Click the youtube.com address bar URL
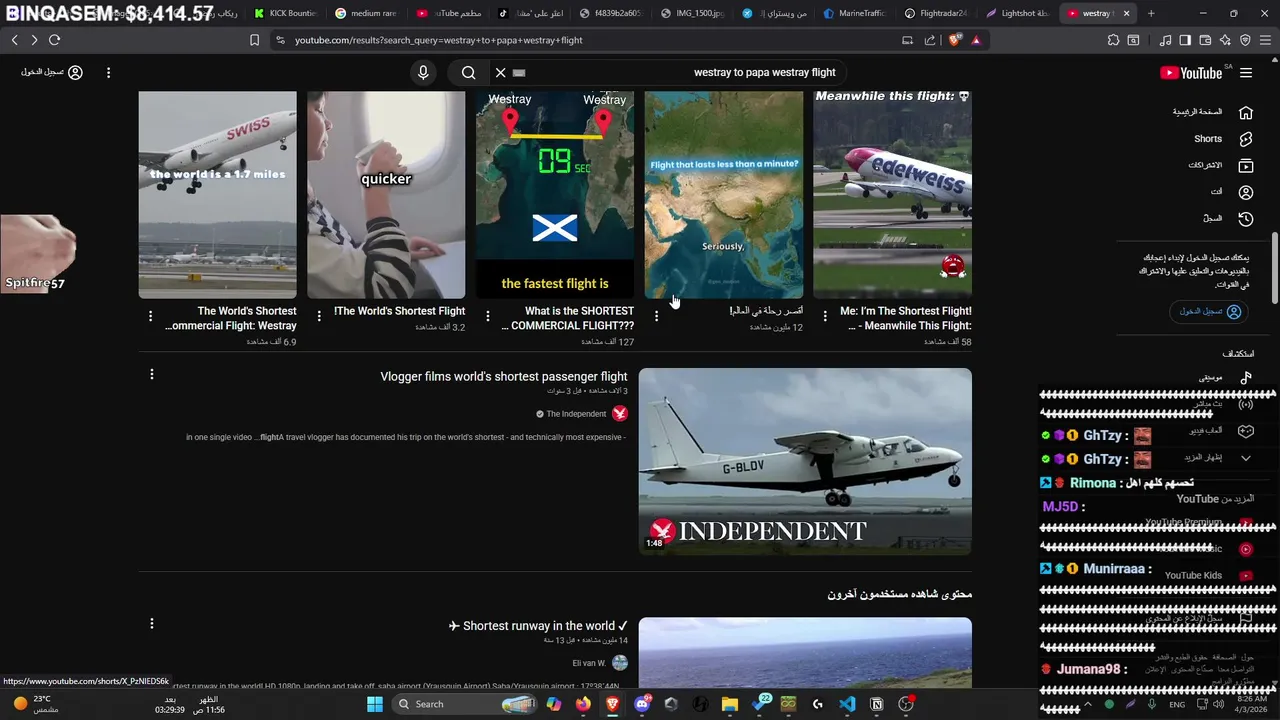The height and width of the screenshot is (720, 1280). coord(439,40)
